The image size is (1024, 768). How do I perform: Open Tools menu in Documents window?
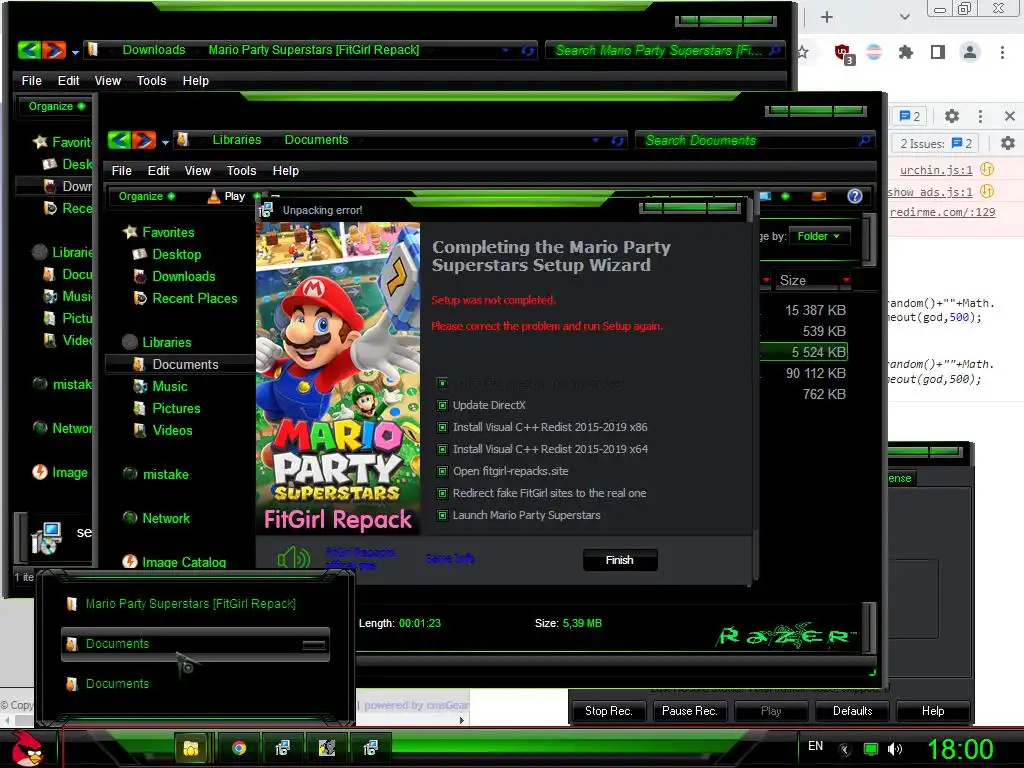click(241, 170)
